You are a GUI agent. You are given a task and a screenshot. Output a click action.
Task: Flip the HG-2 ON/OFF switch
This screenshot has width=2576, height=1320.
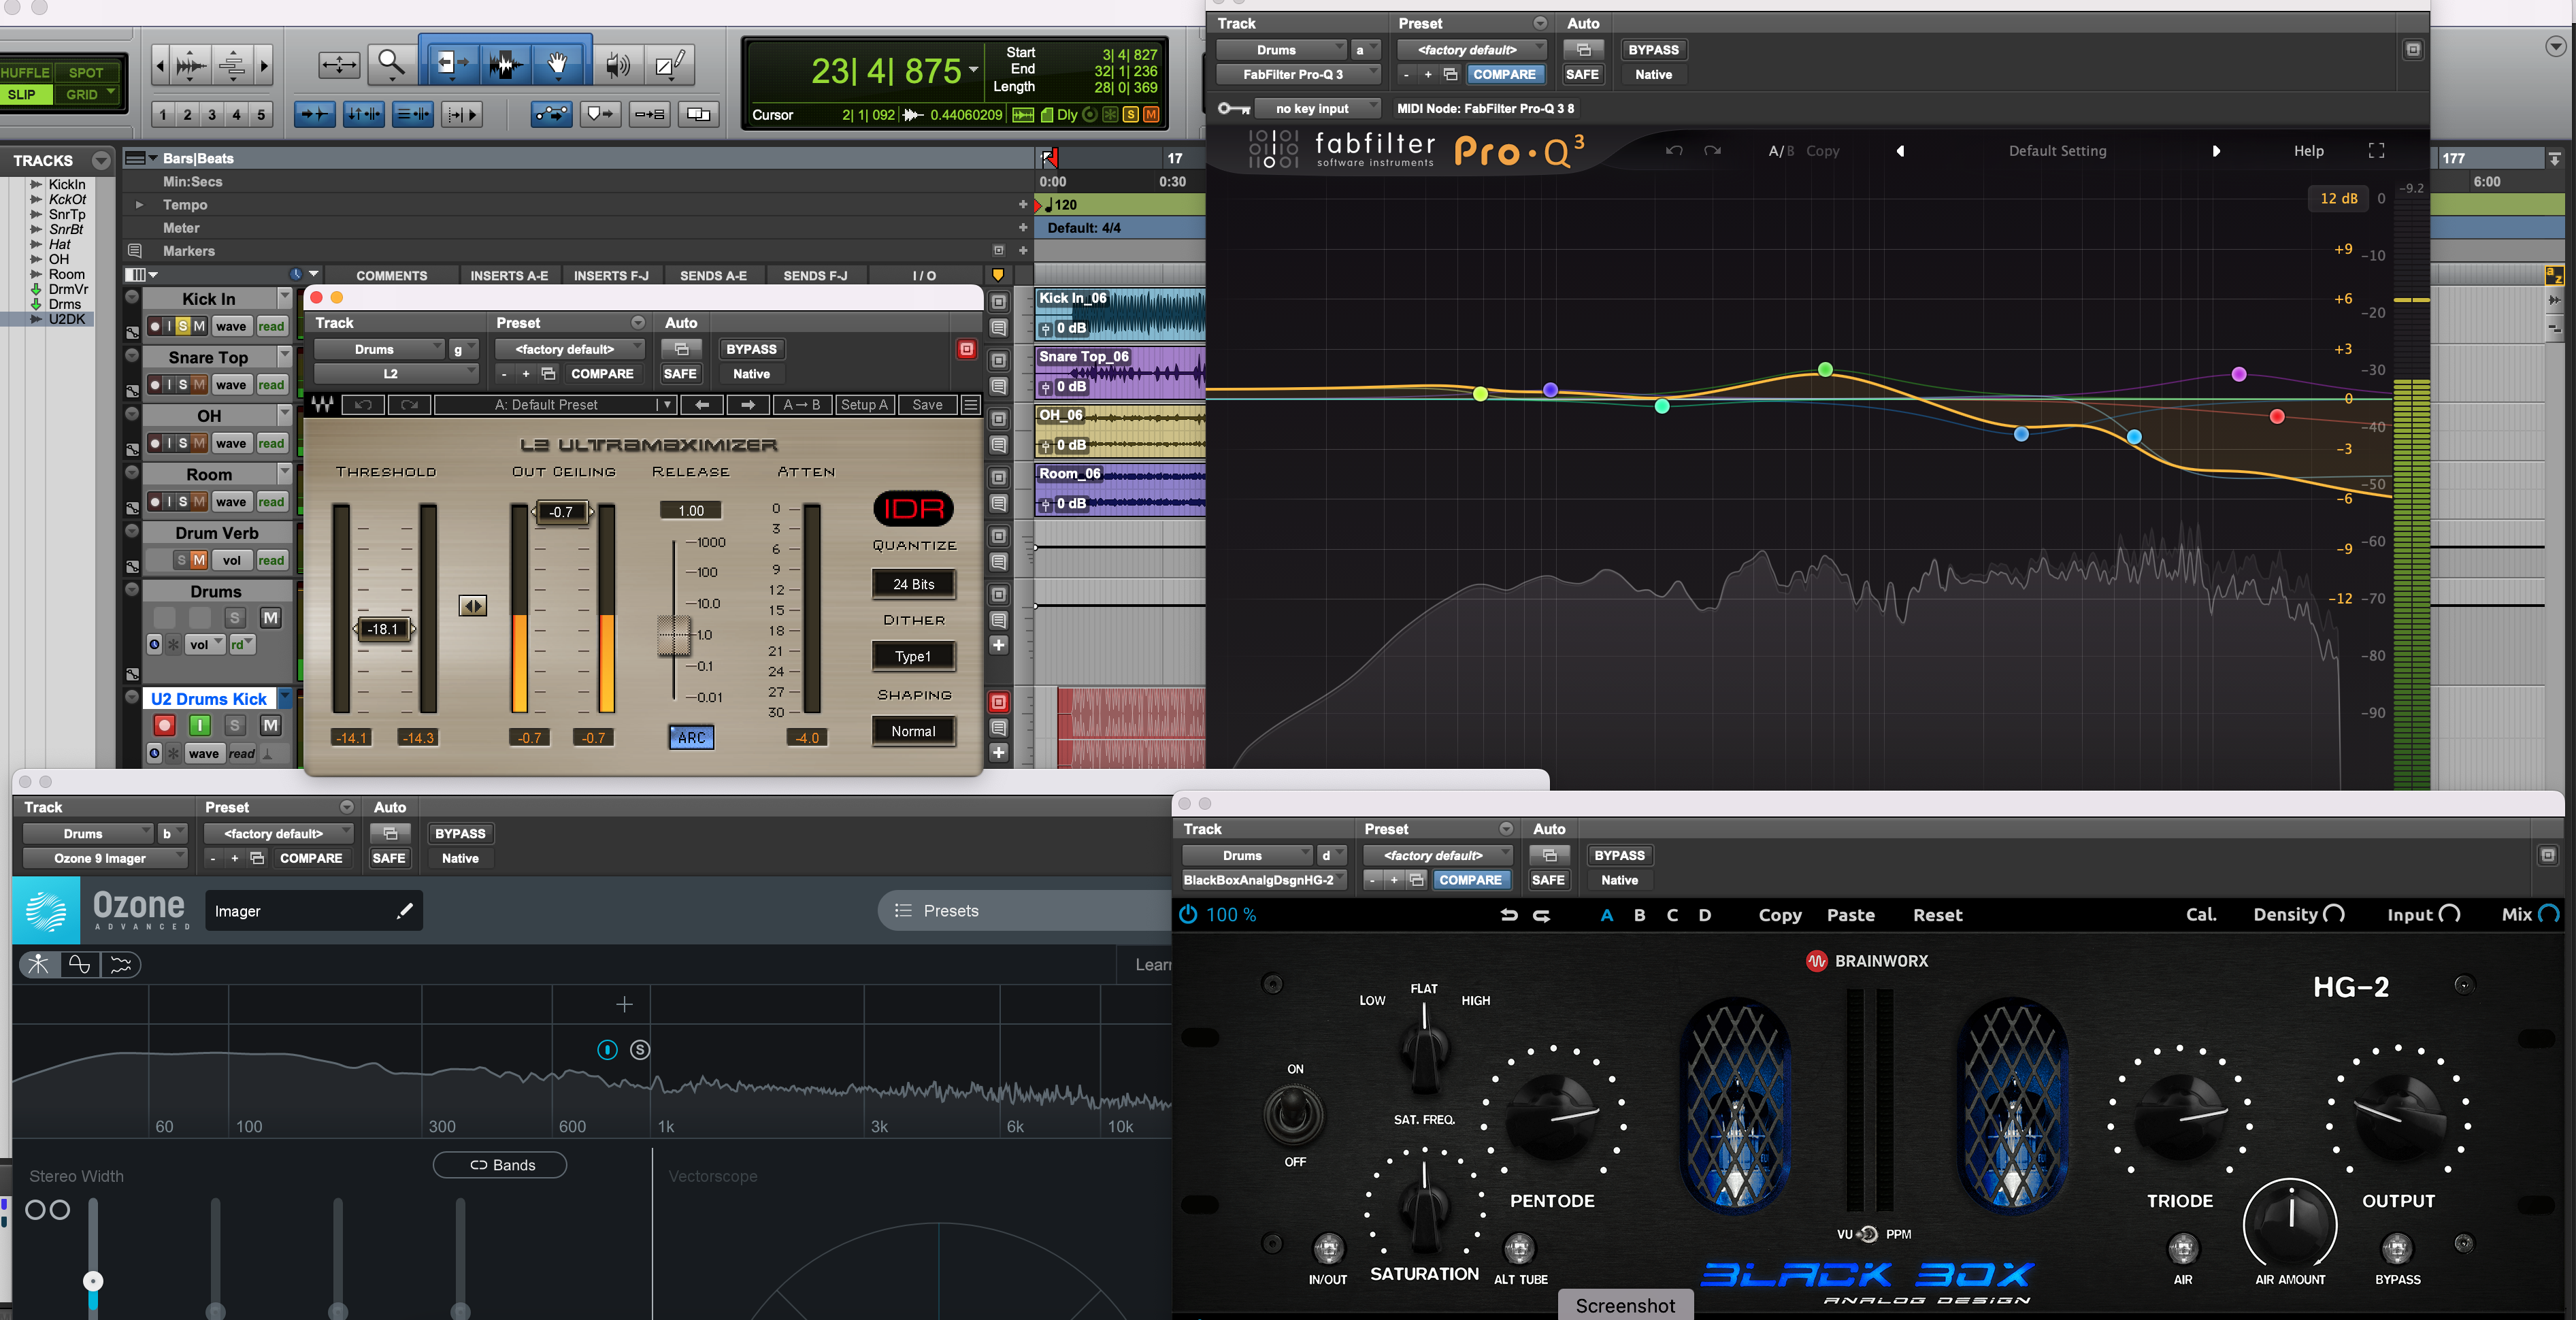click(1293, 1114)
